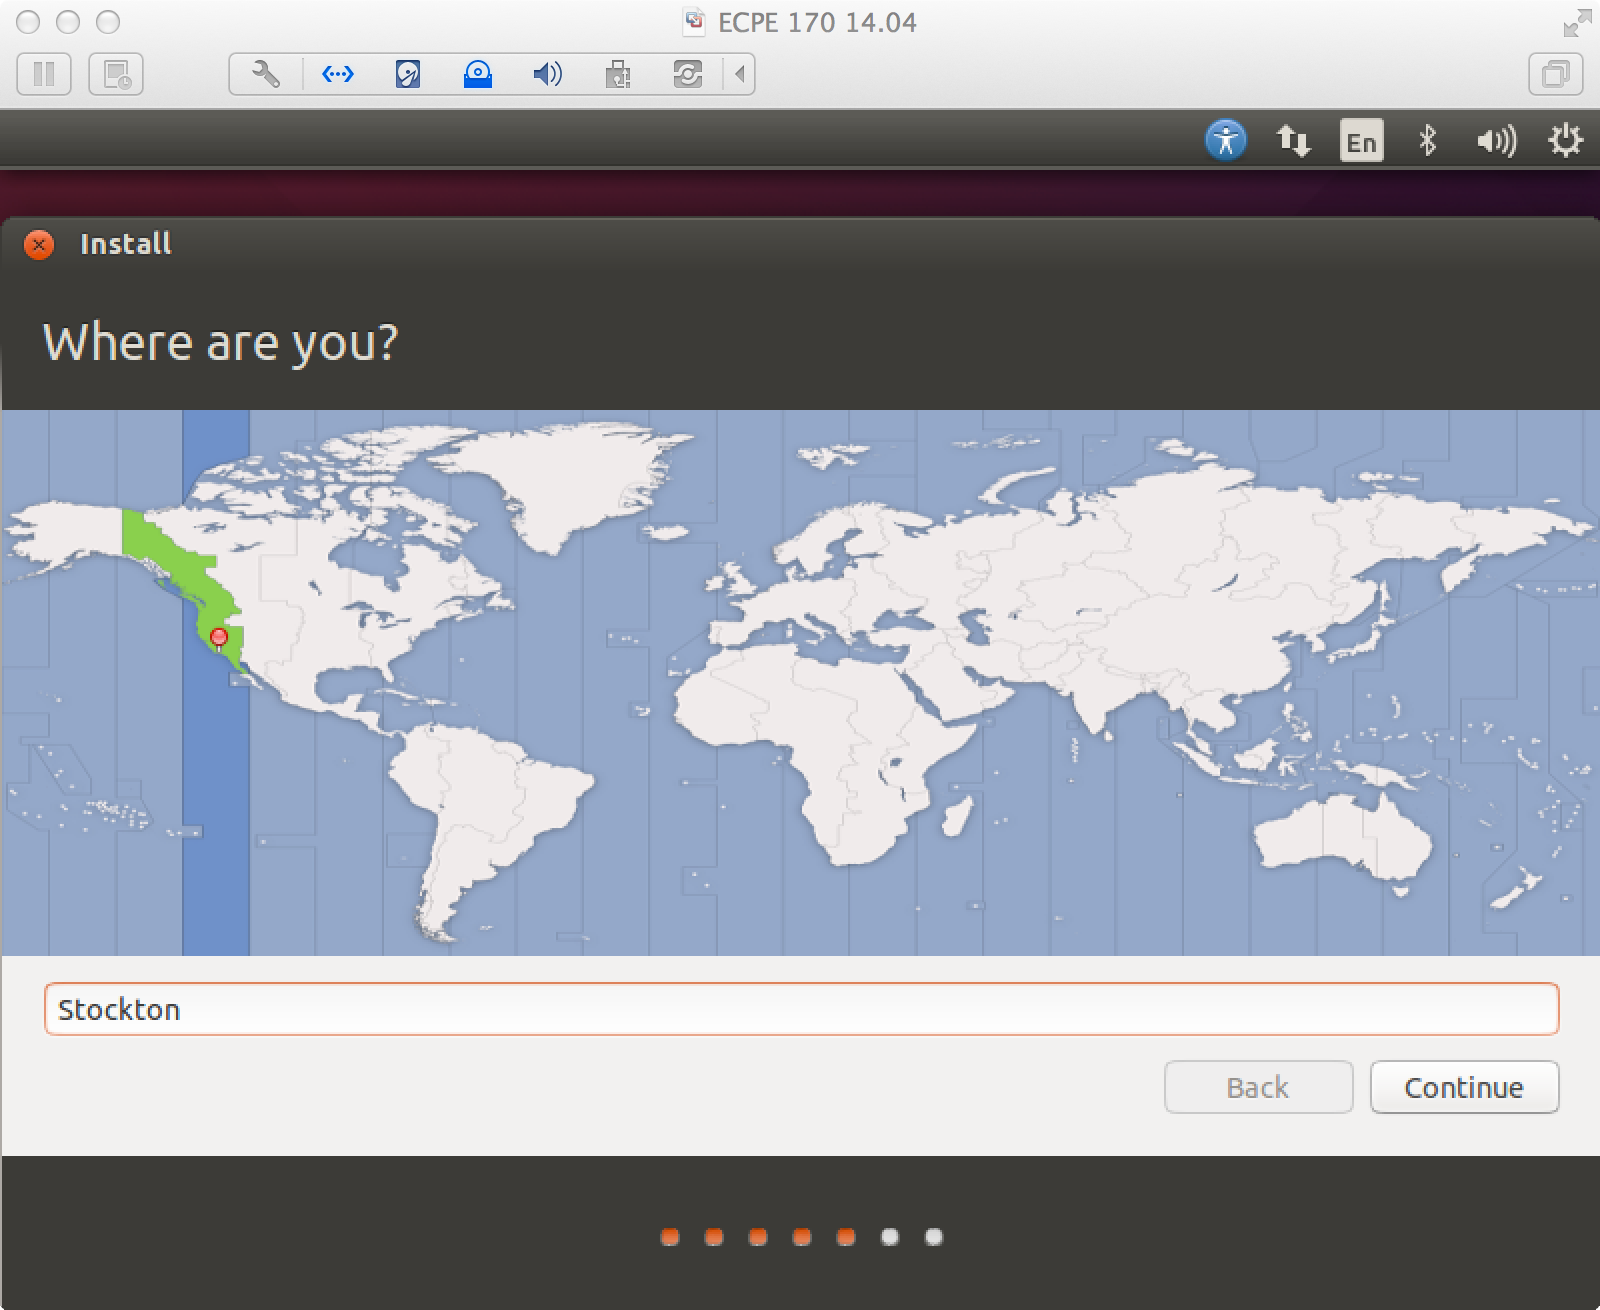Open the session menu via the gear icon
Image resolution: width=1600 pixels, height=1310 pixels.
click(x=1565, y=140)
